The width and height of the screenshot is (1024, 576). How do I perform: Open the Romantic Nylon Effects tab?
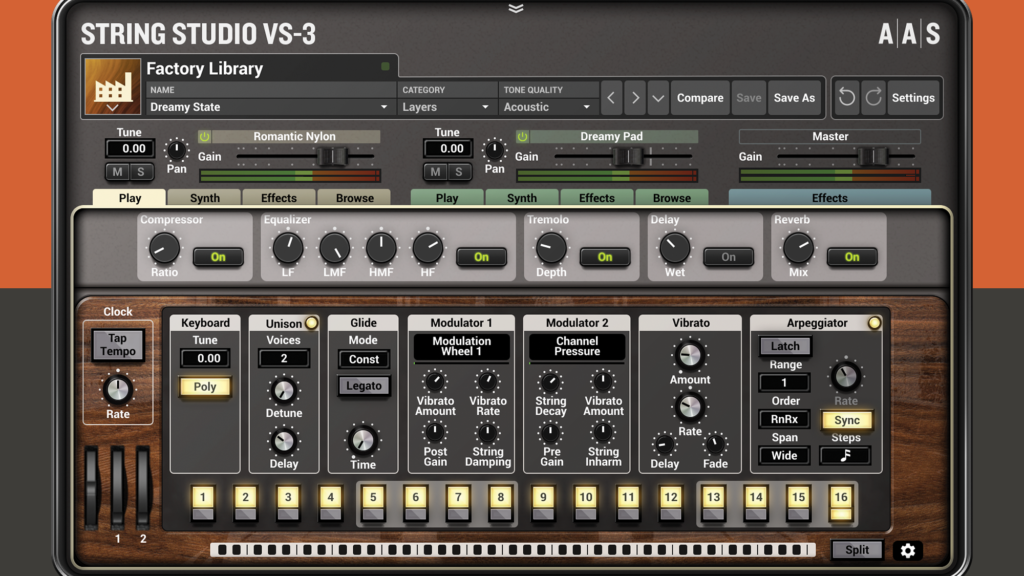pos(279,198)
